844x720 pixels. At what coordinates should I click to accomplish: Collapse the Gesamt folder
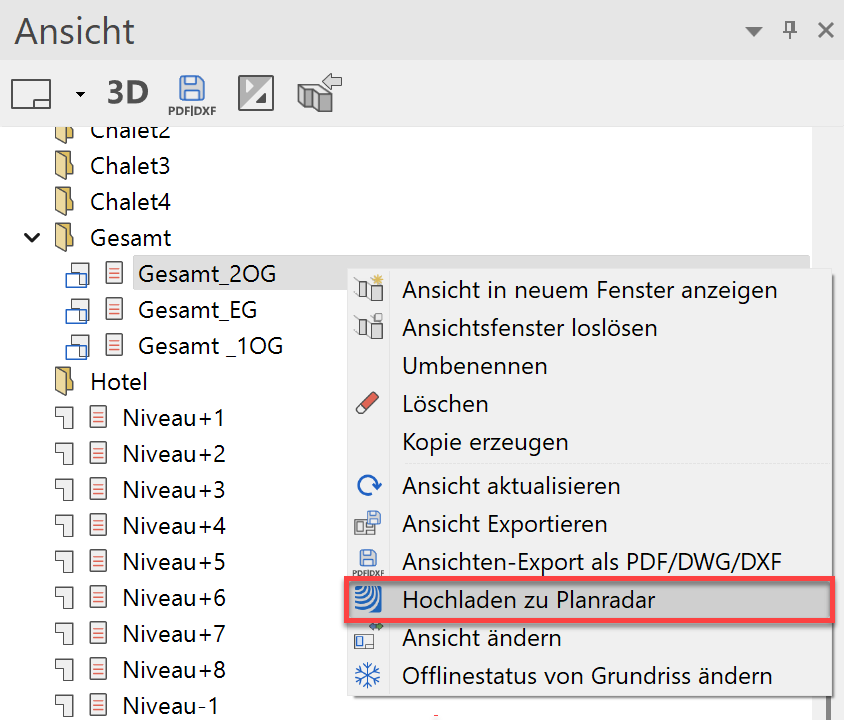pos(32,238)
